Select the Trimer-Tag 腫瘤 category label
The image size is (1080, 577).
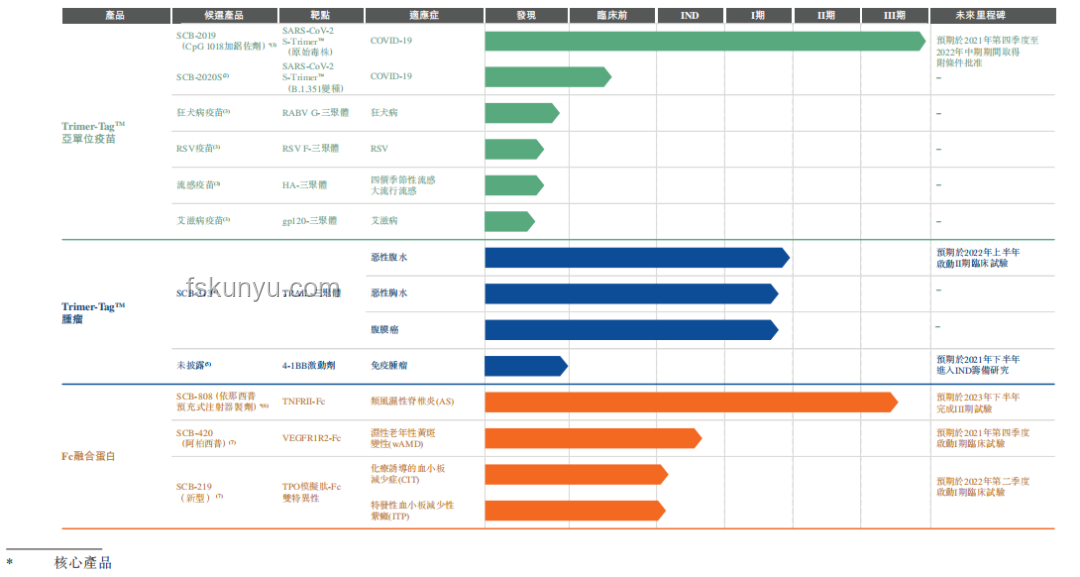pos(93,313)
